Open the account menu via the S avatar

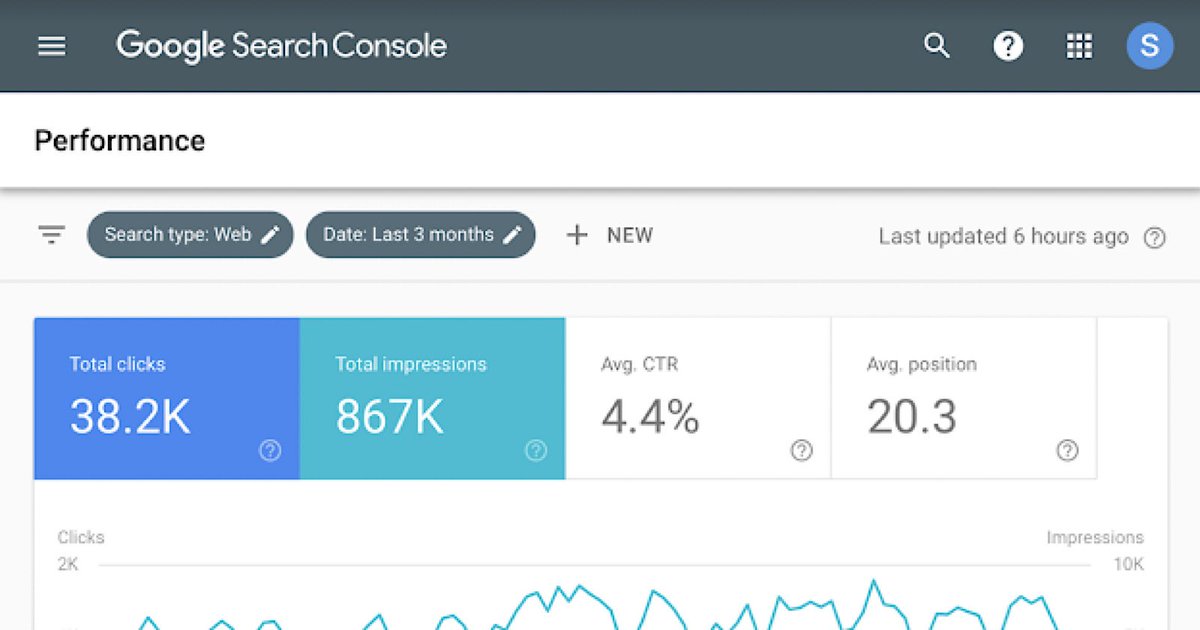pos(1150,46)
